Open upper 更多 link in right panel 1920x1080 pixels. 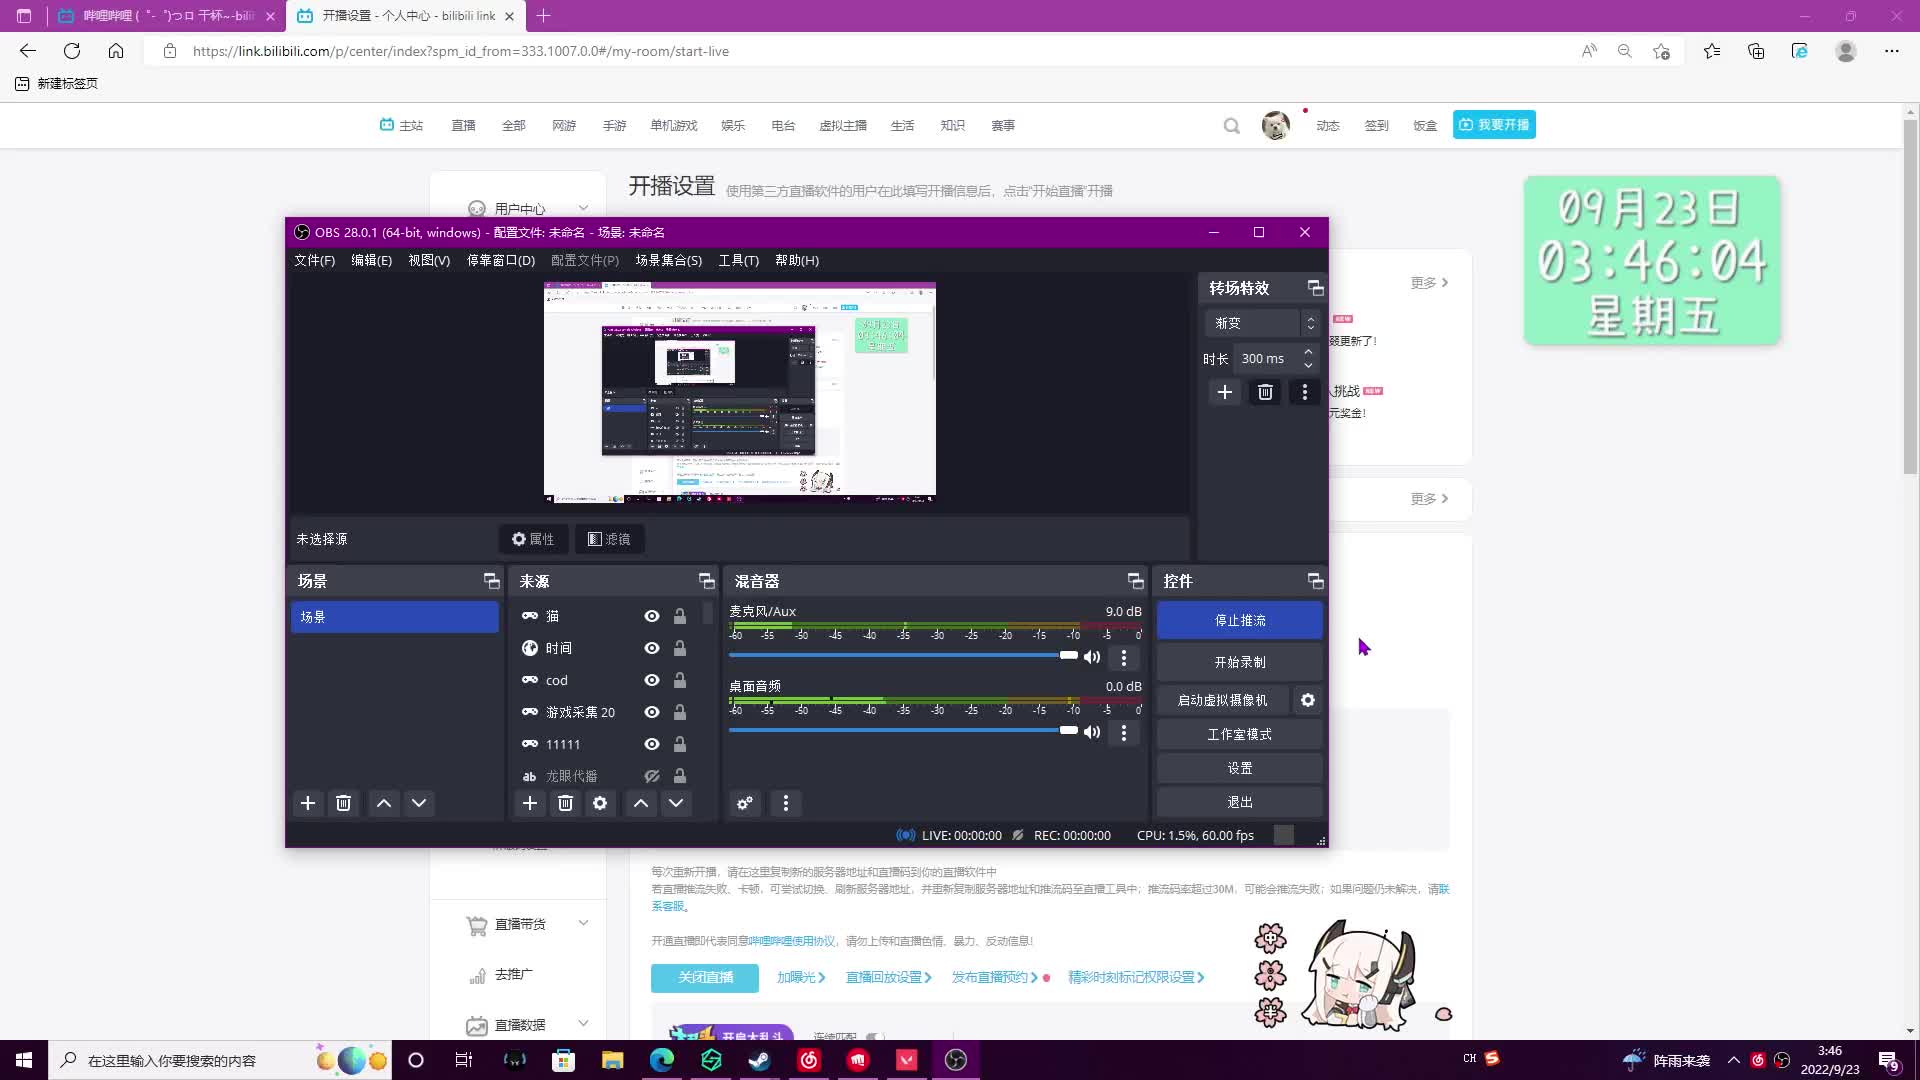pos(1429,283)
